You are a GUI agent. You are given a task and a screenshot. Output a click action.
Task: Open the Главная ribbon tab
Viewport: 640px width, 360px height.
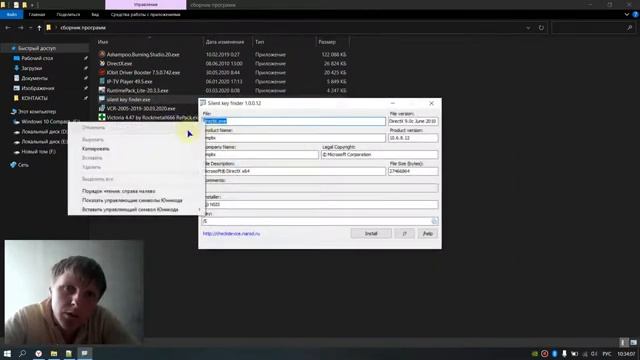click(37, 14)
